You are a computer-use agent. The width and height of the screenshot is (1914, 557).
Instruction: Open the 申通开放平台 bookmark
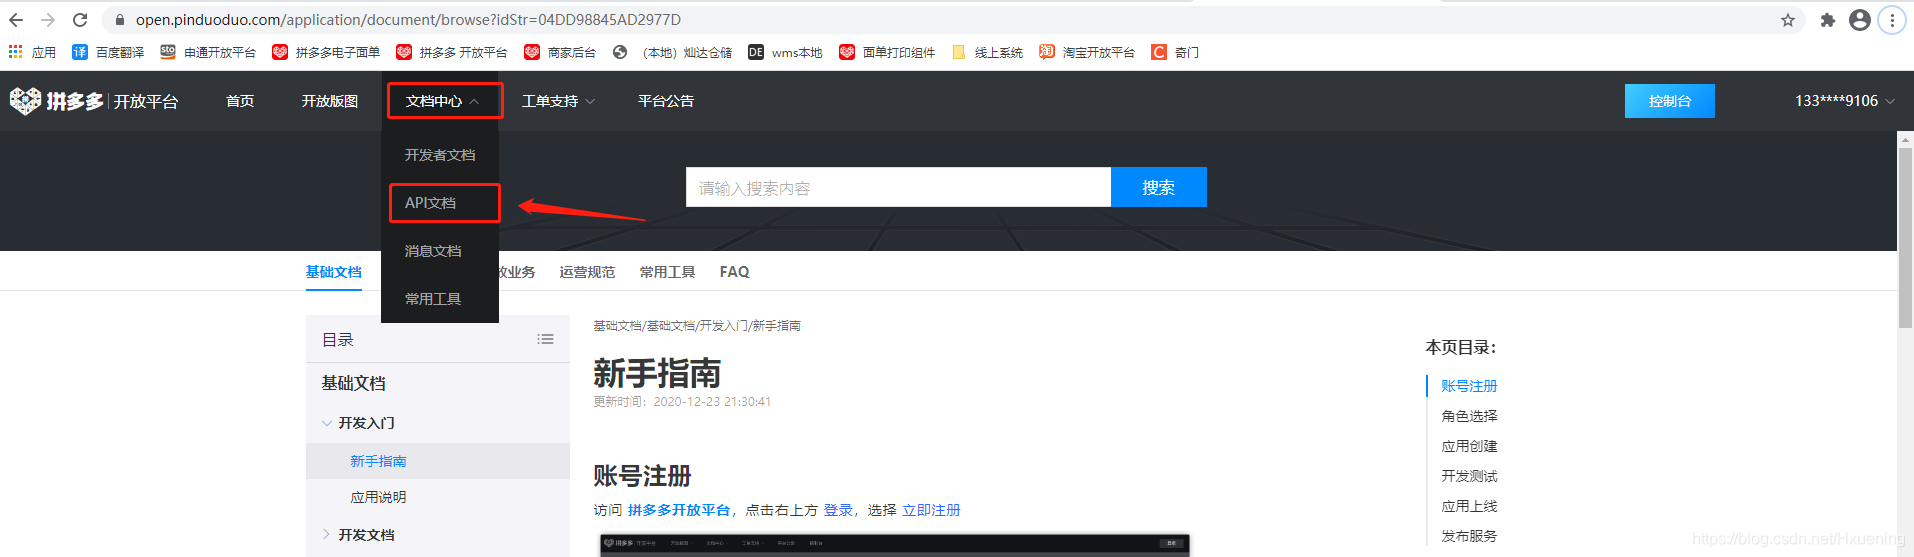pyautogui.click(x=208, y=52)
